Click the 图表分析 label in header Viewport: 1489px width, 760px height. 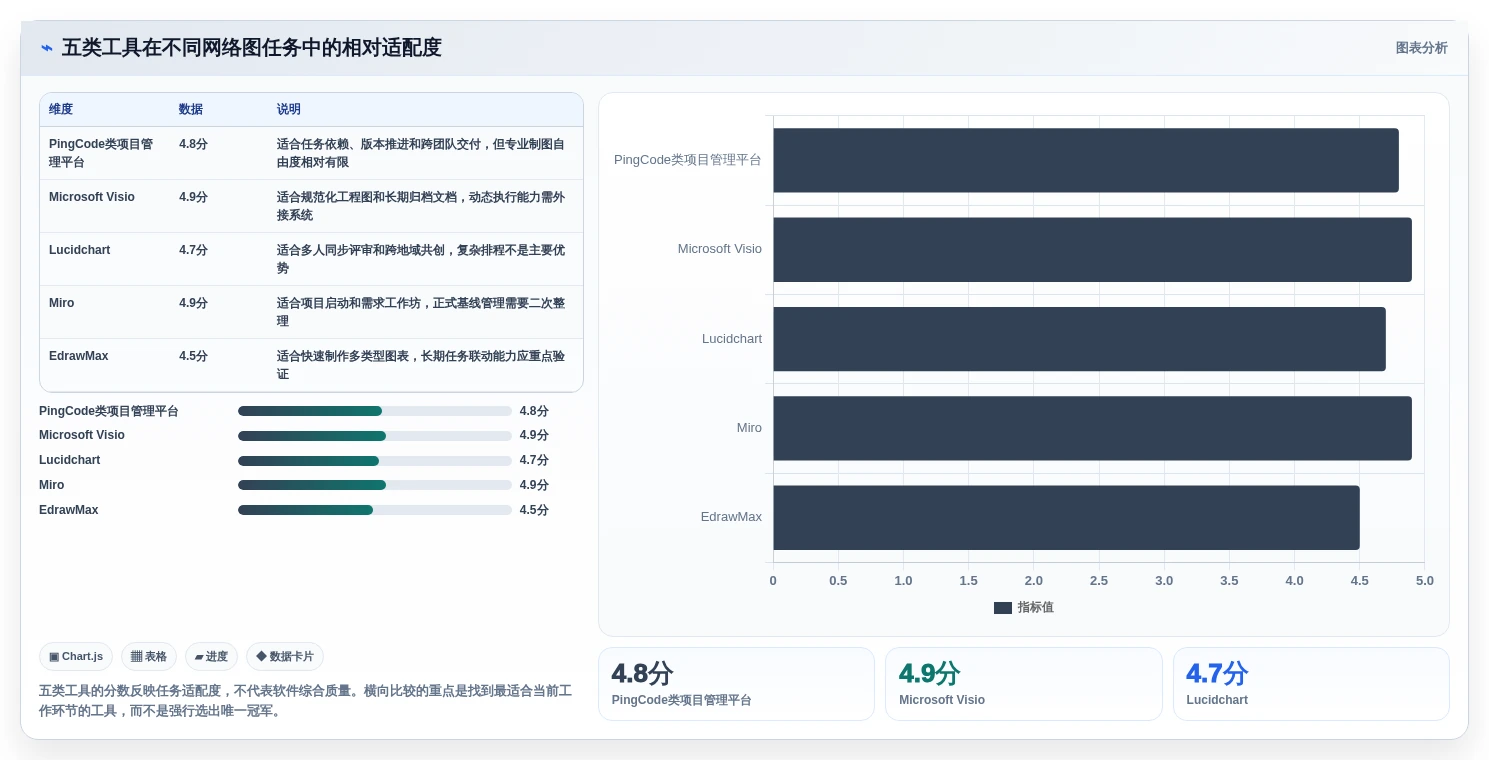(1421, 48)
